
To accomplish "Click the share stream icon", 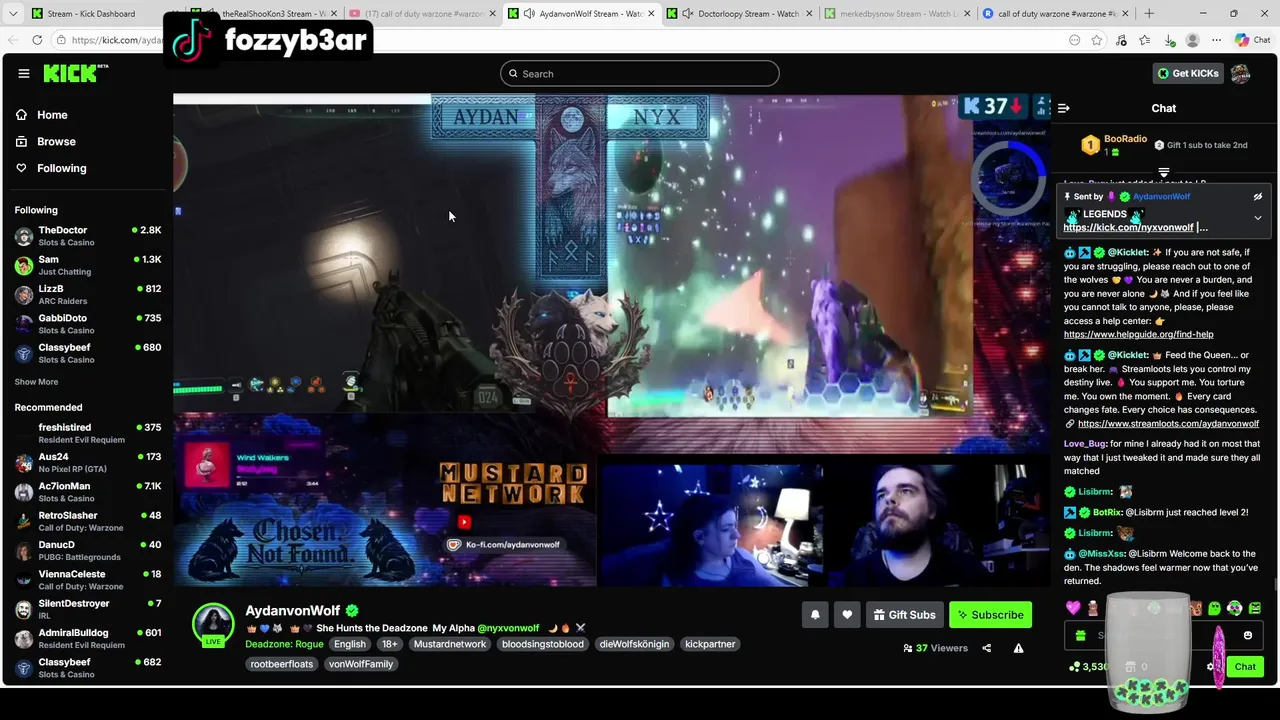I will coord(986,648).
